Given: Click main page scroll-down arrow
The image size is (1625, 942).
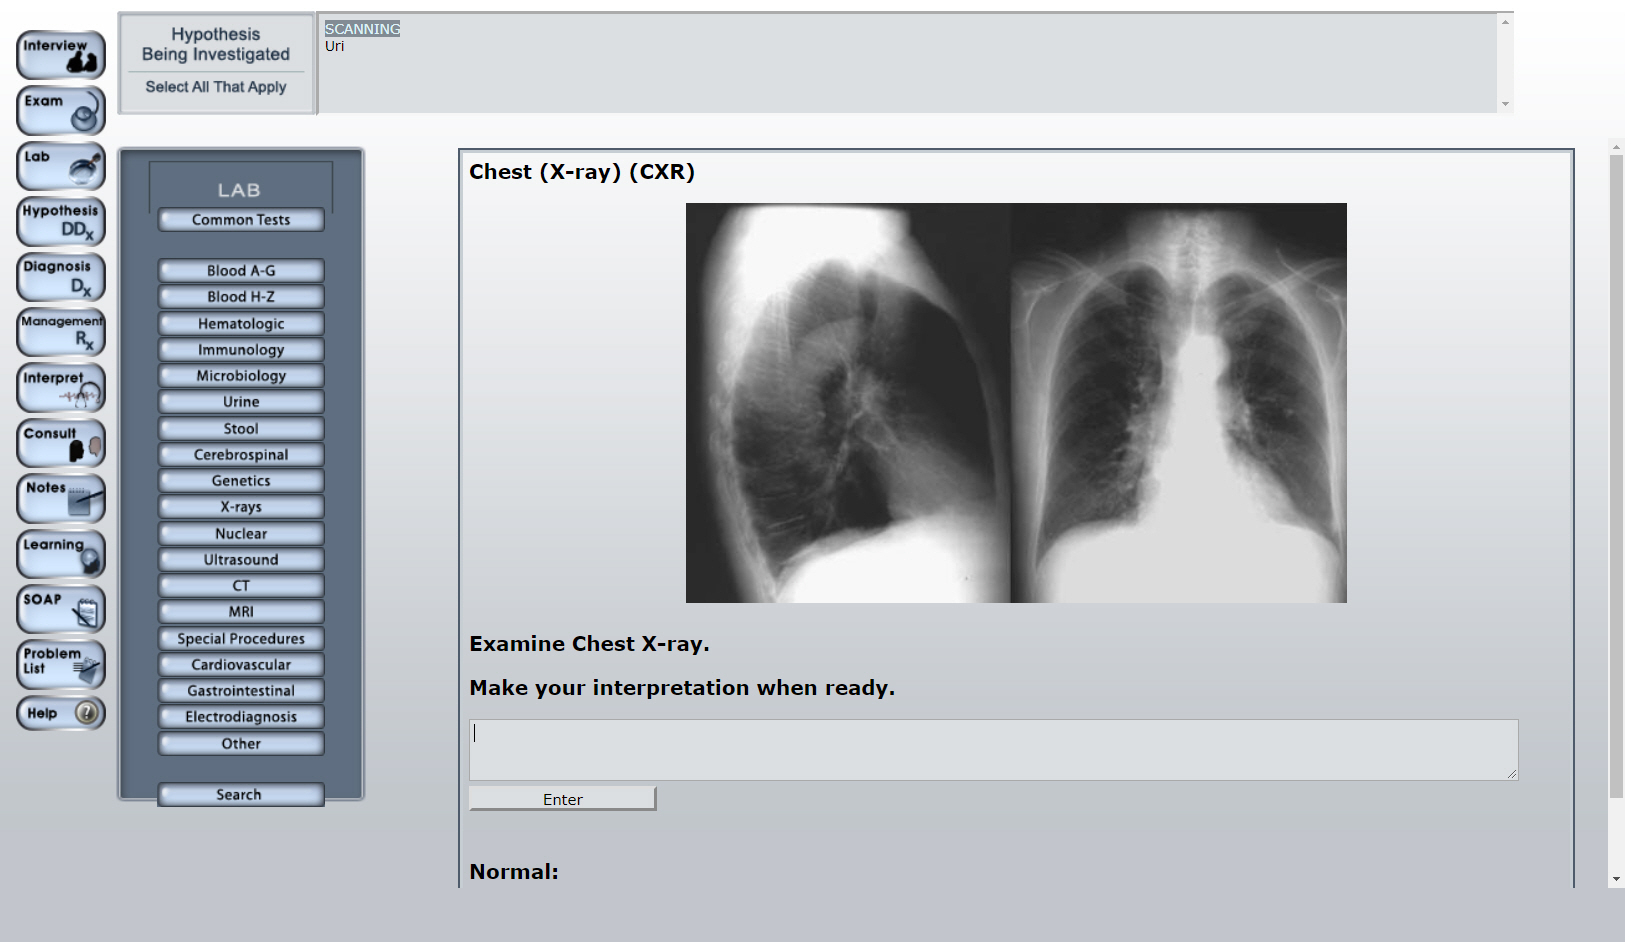Looking at the screenshot, I should pos(1616,880).
